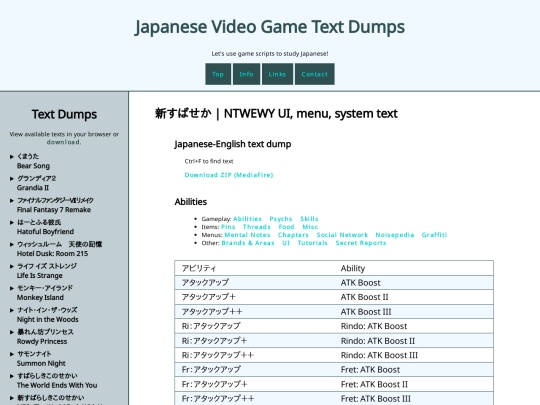
Task: Select Night in the Woods sidebar text
Action: pos(48,320)
